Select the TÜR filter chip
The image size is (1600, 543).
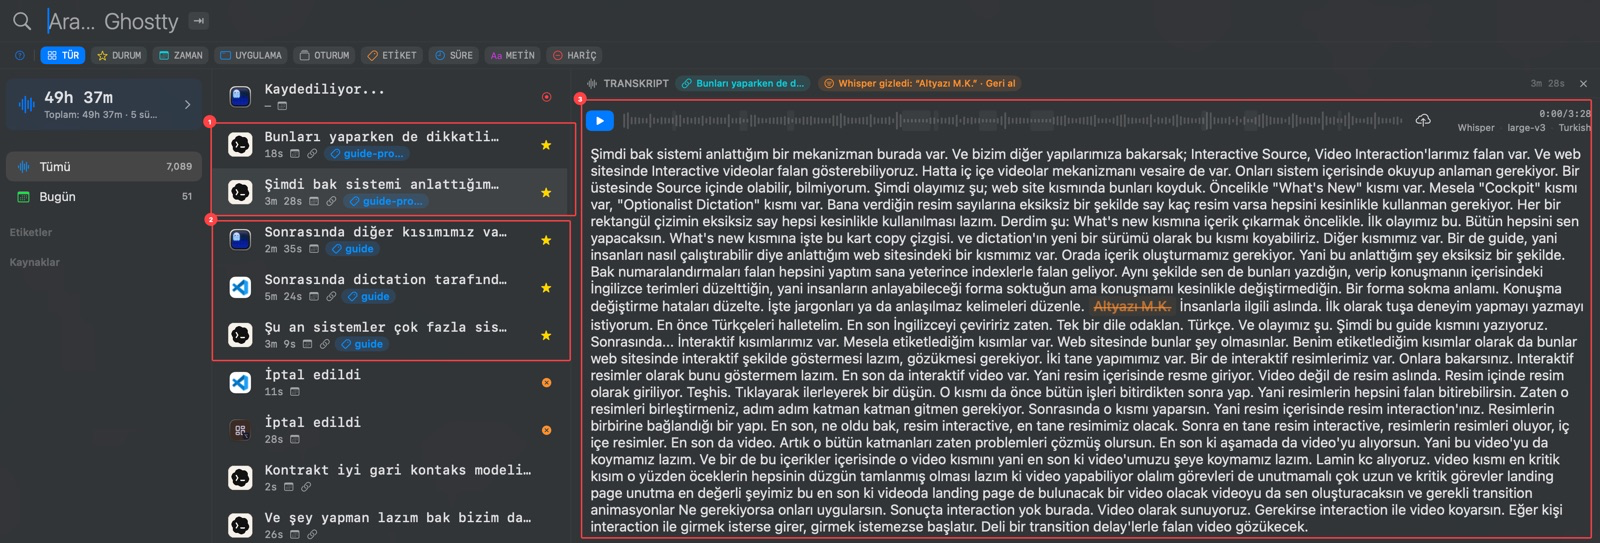(63, 55)
